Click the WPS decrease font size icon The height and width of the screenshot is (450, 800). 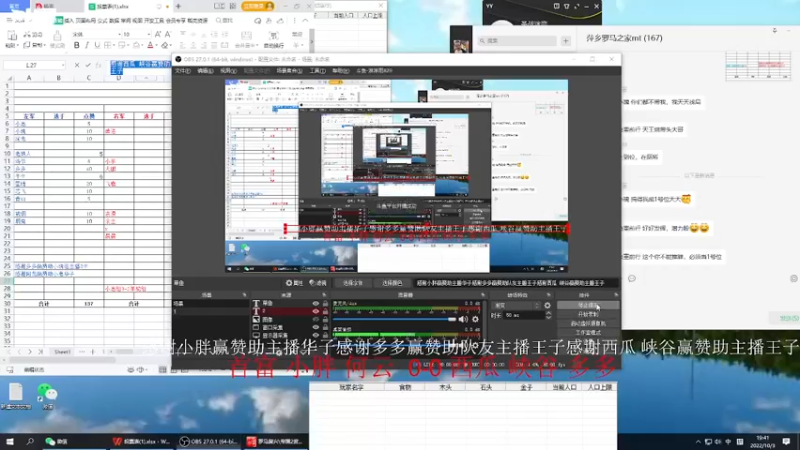(167, 34)
